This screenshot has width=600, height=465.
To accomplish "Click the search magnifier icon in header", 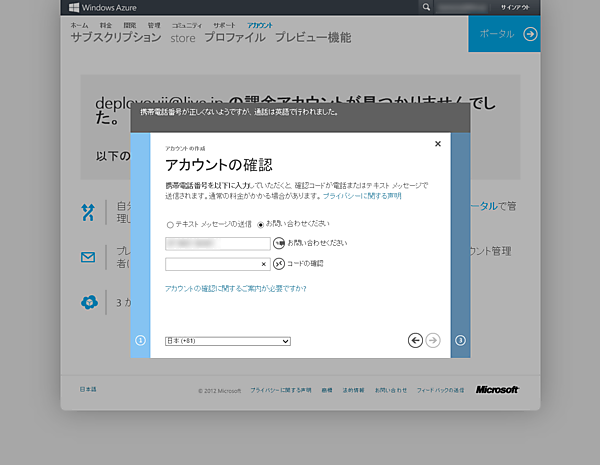I will 427,7.
